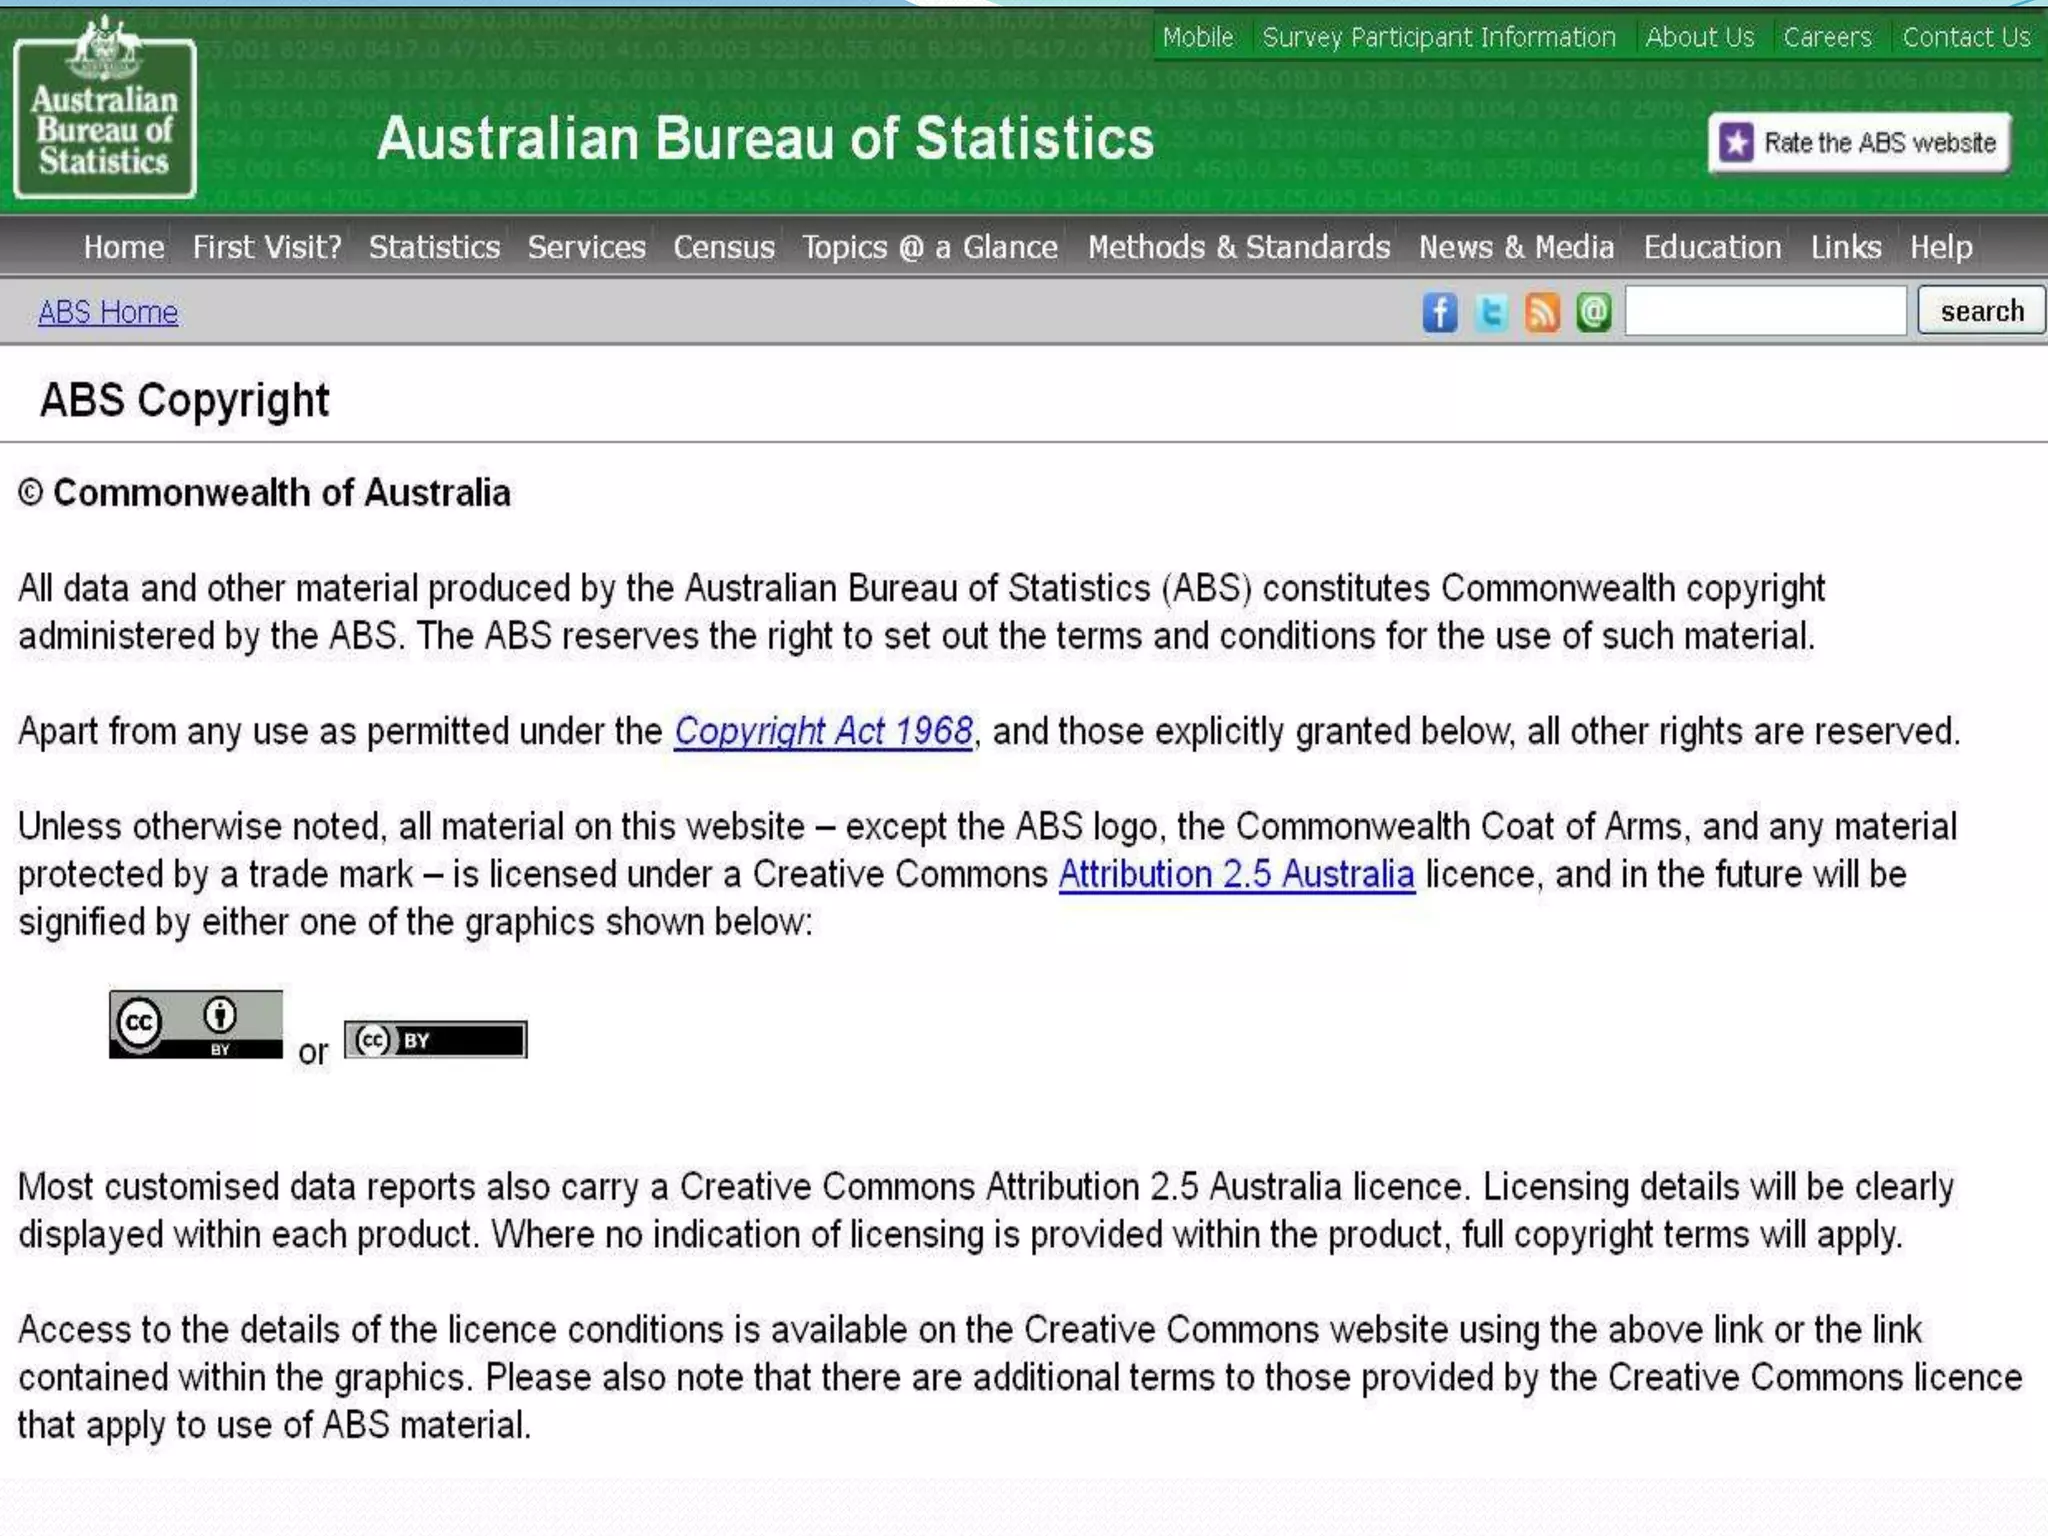The width and height of the screenshot is (2048, 1536).
Task: Open the Careers link
Action: pos(1827,37)
